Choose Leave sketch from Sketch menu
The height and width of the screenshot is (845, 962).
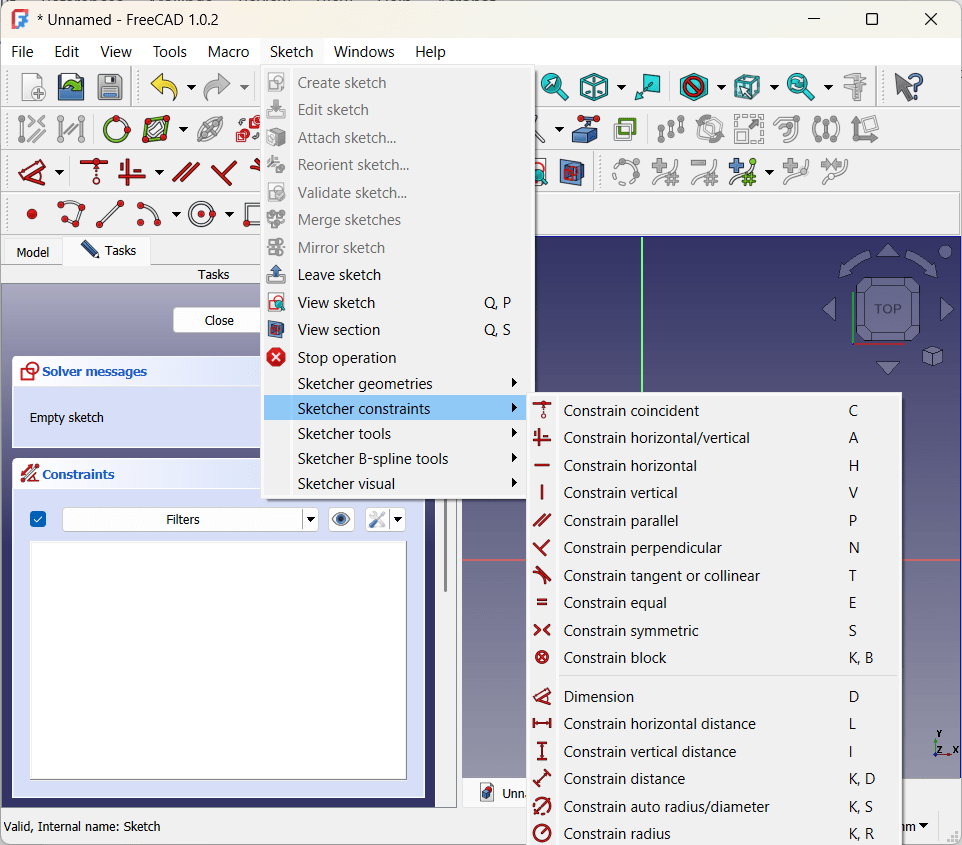click(x=396, y=275)
